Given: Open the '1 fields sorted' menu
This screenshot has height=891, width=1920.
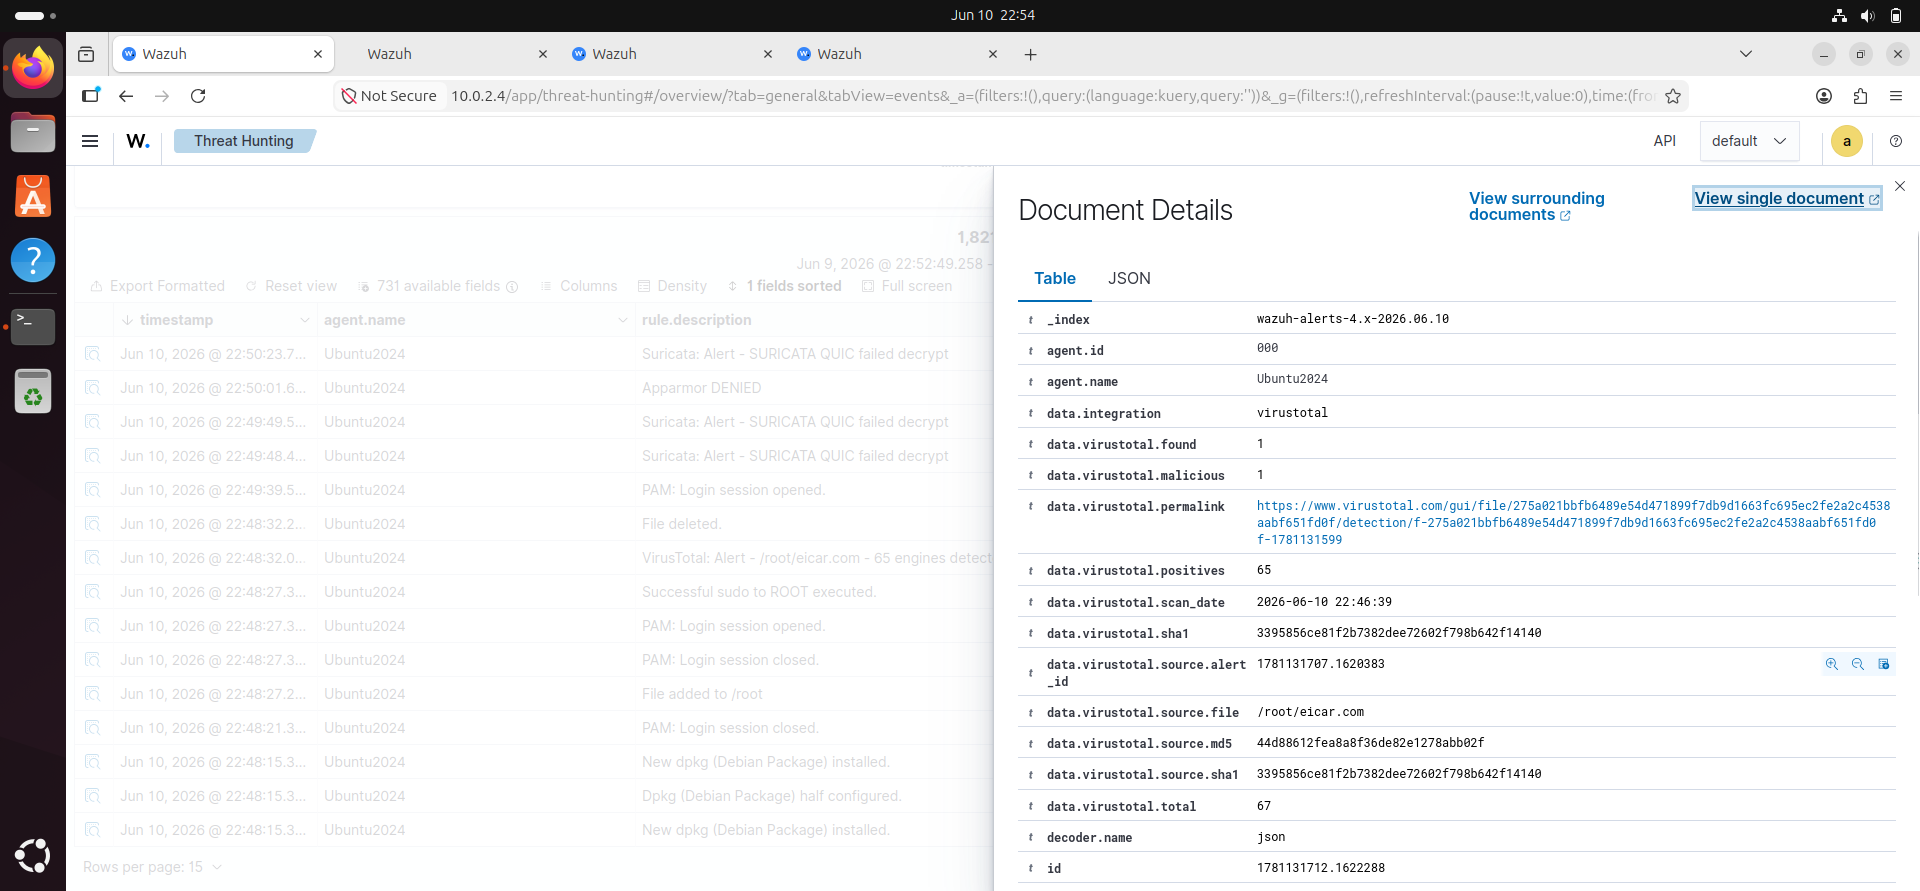Looking at the screenshot, I should tap(785, 286).
